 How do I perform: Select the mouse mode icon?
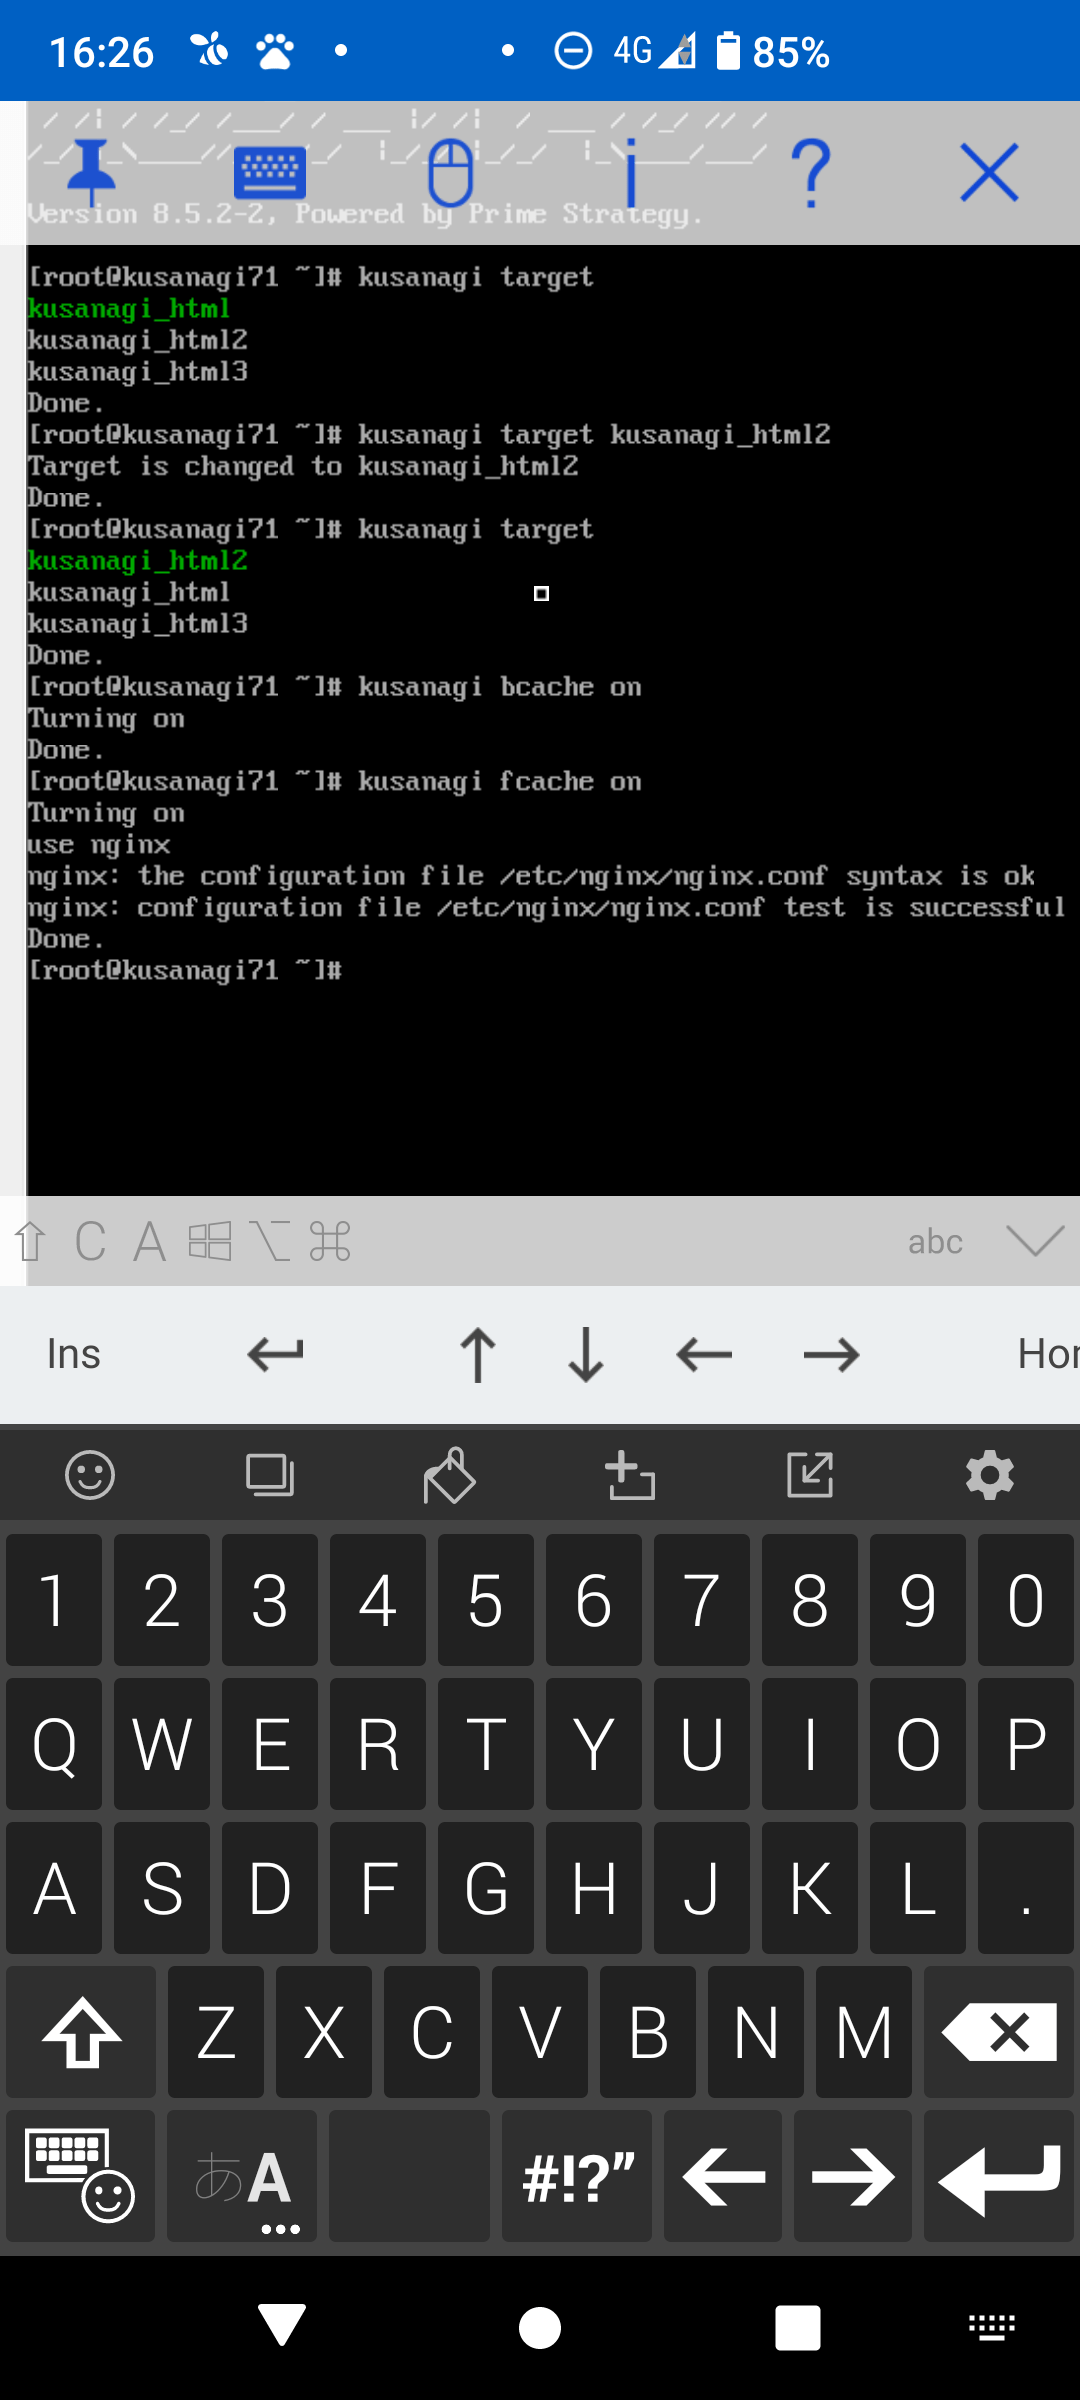click(x=450, y=172)
